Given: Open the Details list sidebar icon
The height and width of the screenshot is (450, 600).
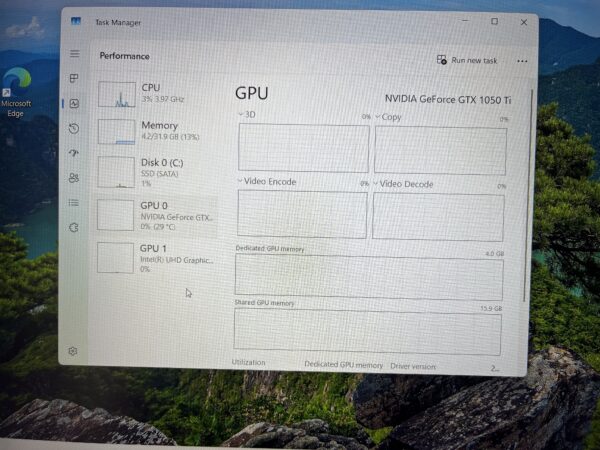Looking at the screenshot, I should pos(73,202).
